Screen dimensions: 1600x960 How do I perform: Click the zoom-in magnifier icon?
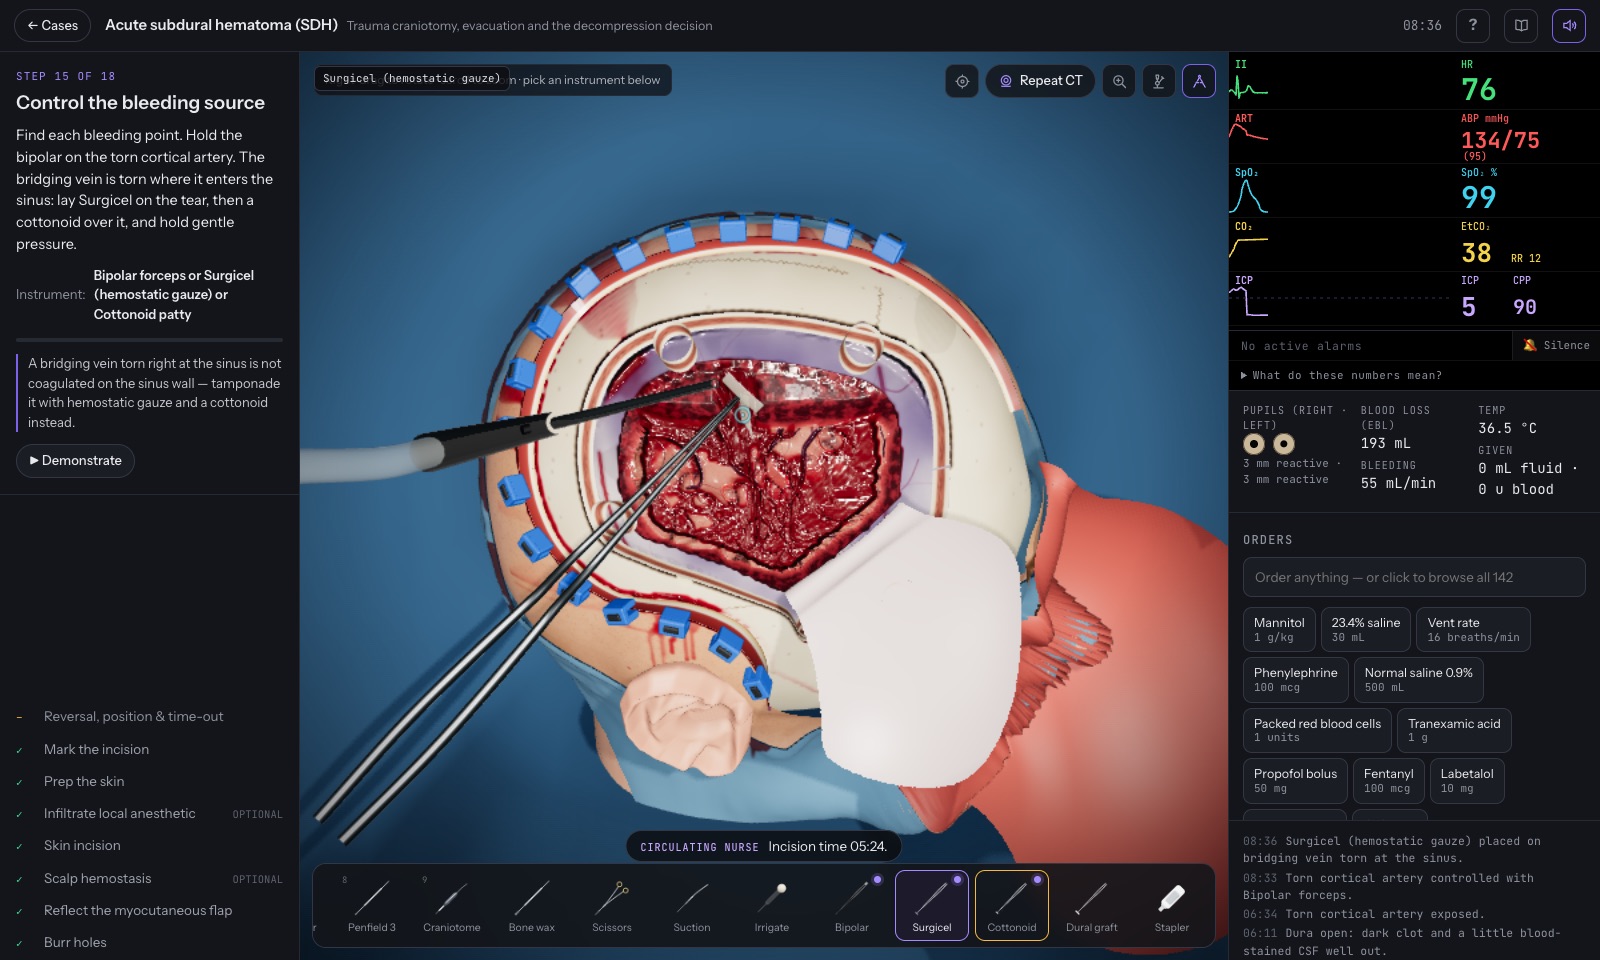pyautogui.click(x=1119, y=81)
